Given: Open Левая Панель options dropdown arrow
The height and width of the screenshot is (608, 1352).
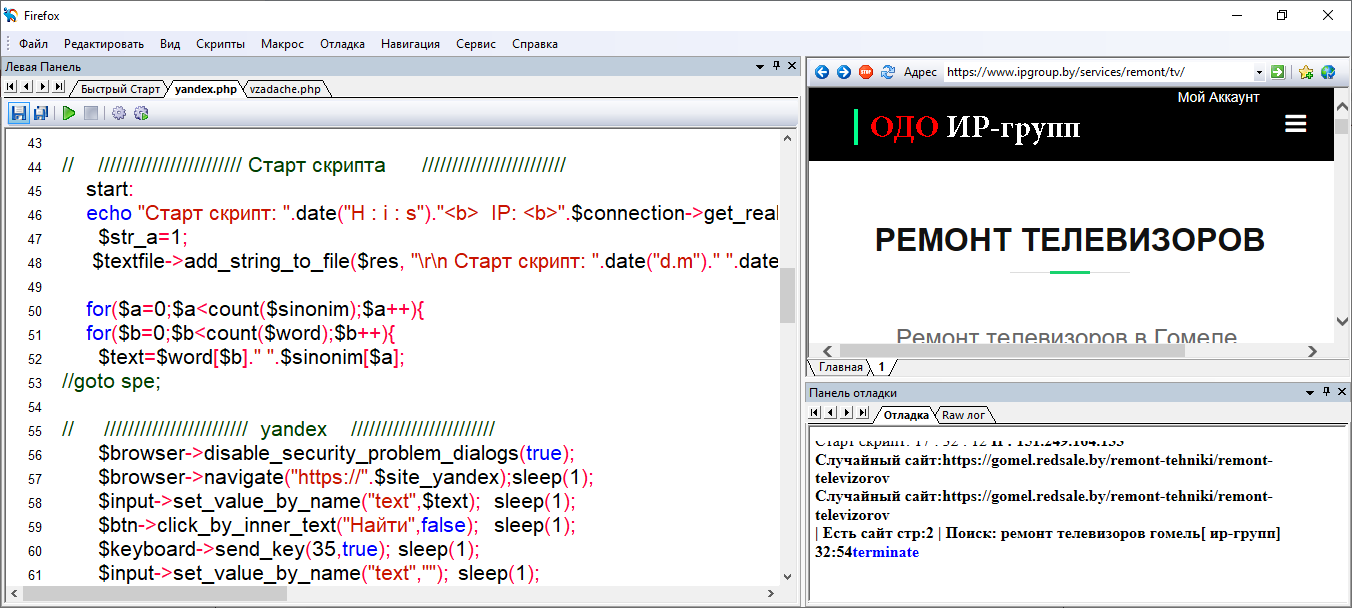Looking at the screenshot, I should [x=759, y=66].
